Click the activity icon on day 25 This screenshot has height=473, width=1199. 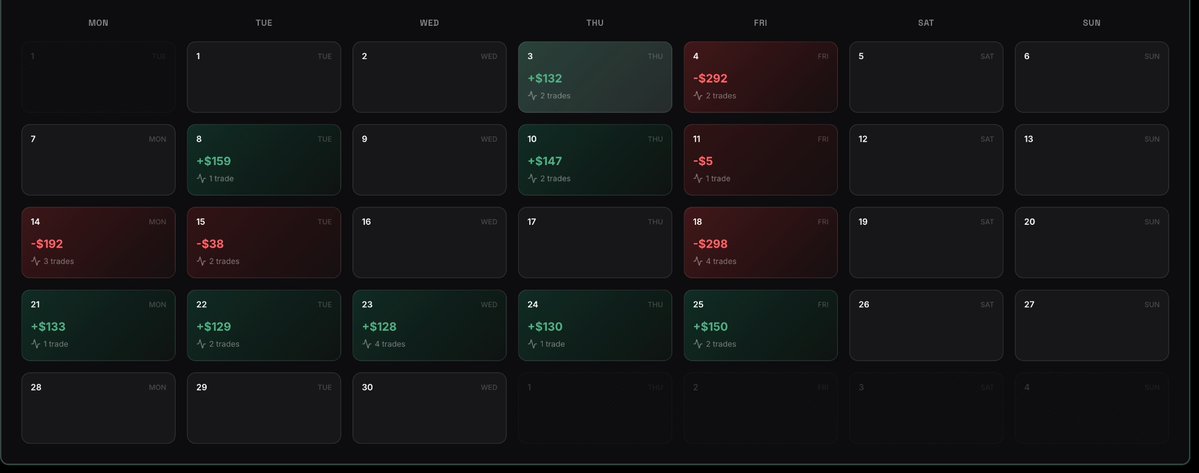tap(697, 344)
